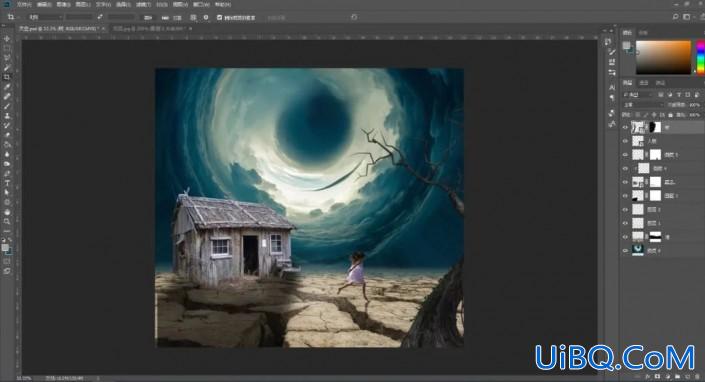Open crop settings gear icon
This screenshot has height=382, width=705.
click(206, 17)
